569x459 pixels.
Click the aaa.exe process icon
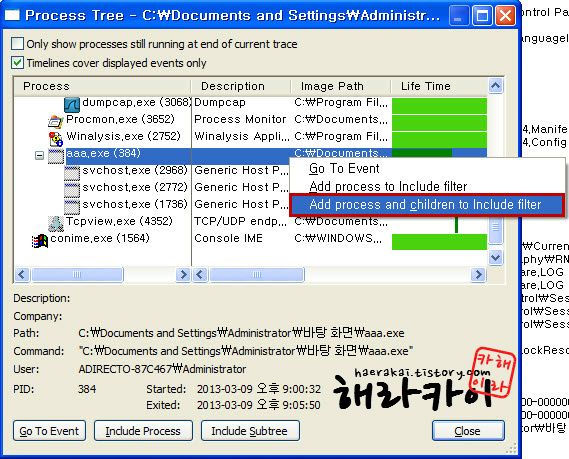56,156
